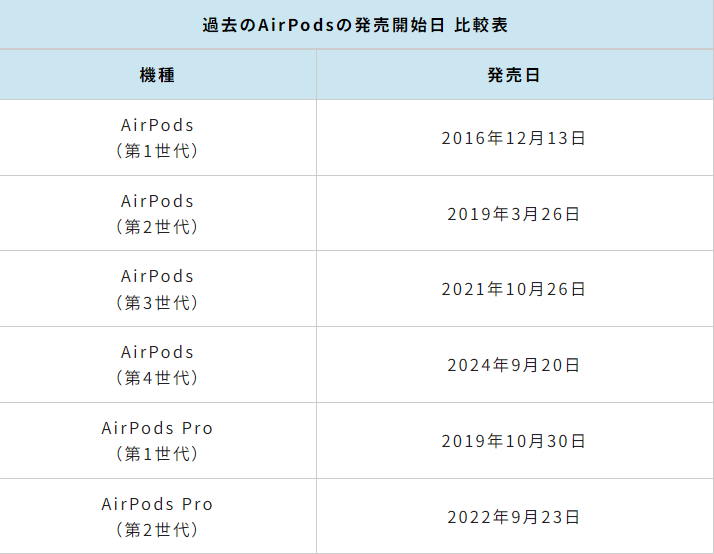
Task: Select the AirPods (第2世代) cell
Action: [158, 213]
